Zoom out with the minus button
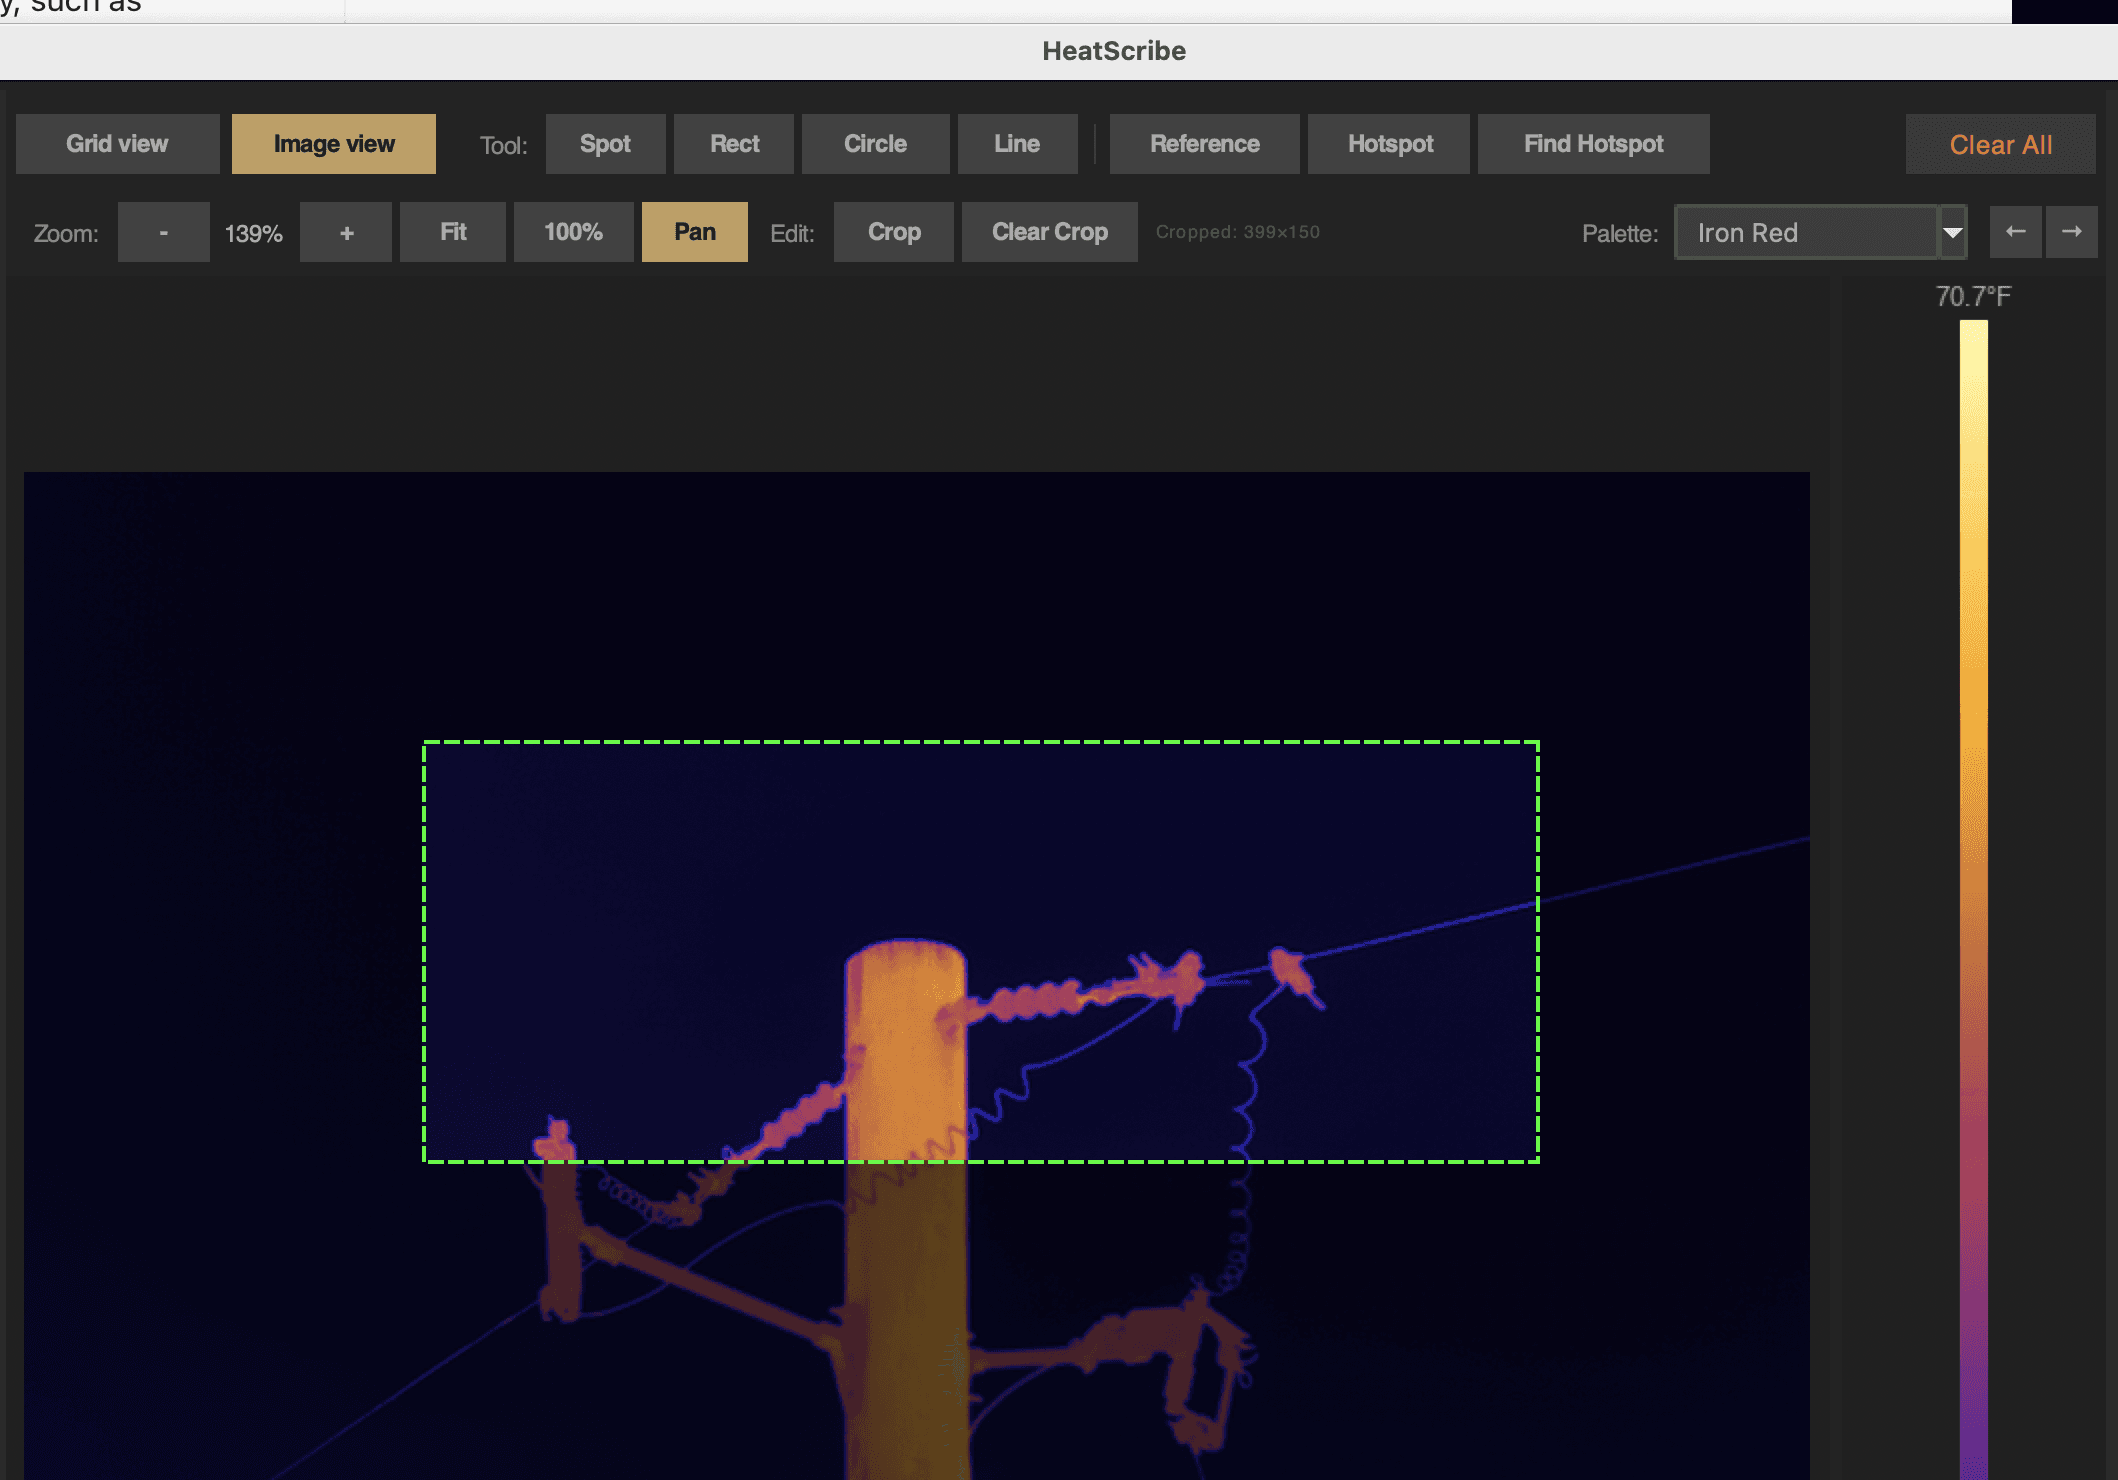Image resolution: width=2118 pixels, height=1480 pixels. pyautogui.click(x=164, y=232)
